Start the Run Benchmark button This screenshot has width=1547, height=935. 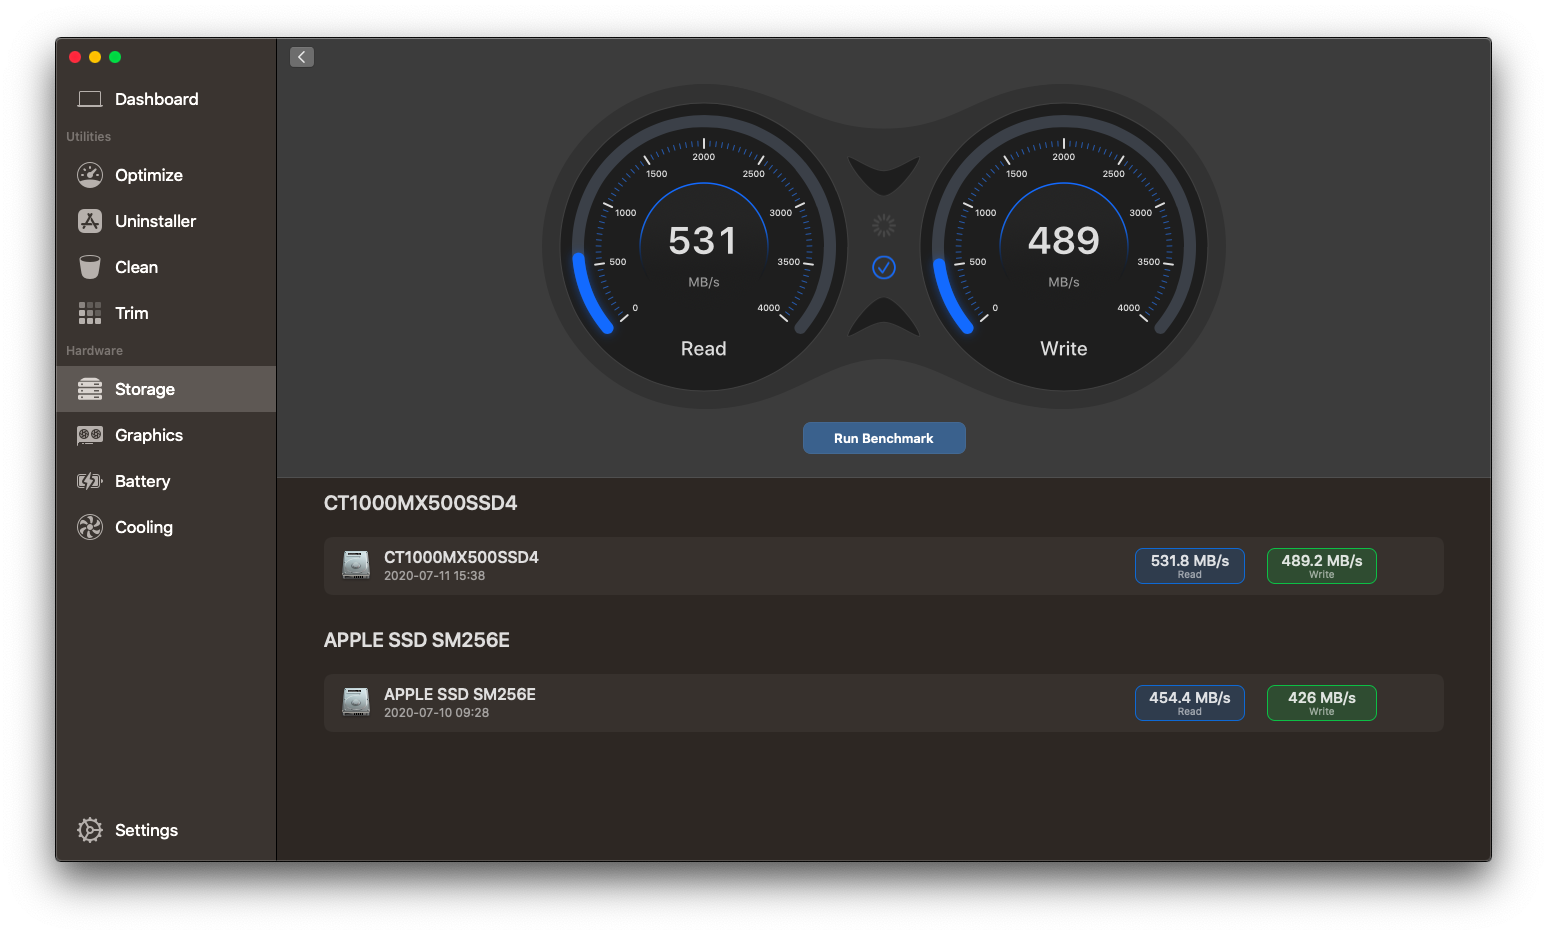pos(884,438)
